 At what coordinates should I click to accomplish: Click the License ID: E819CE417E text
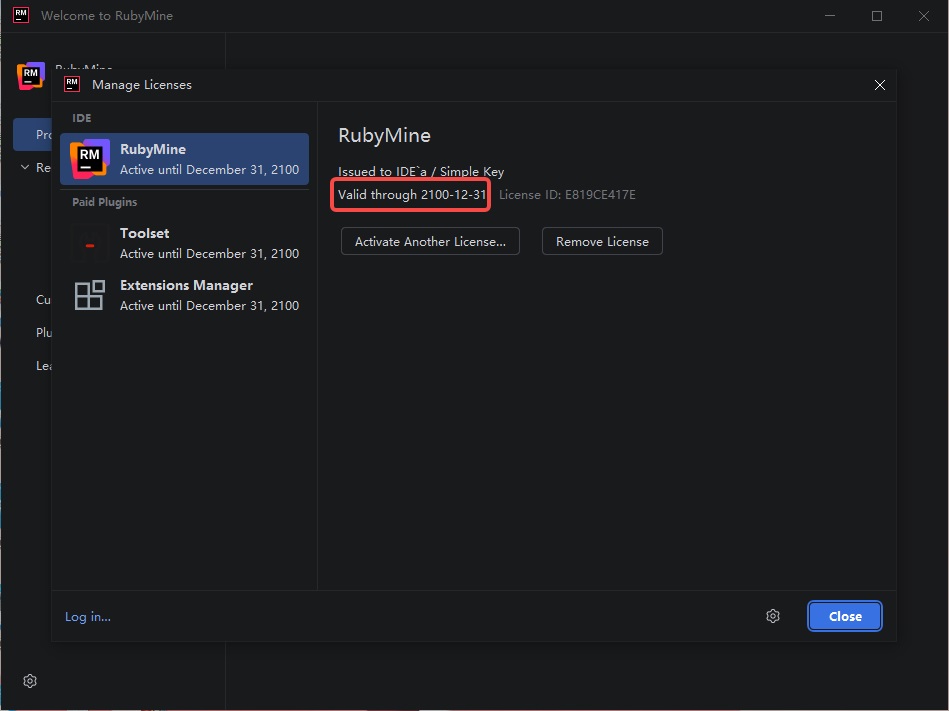[567, 195]
